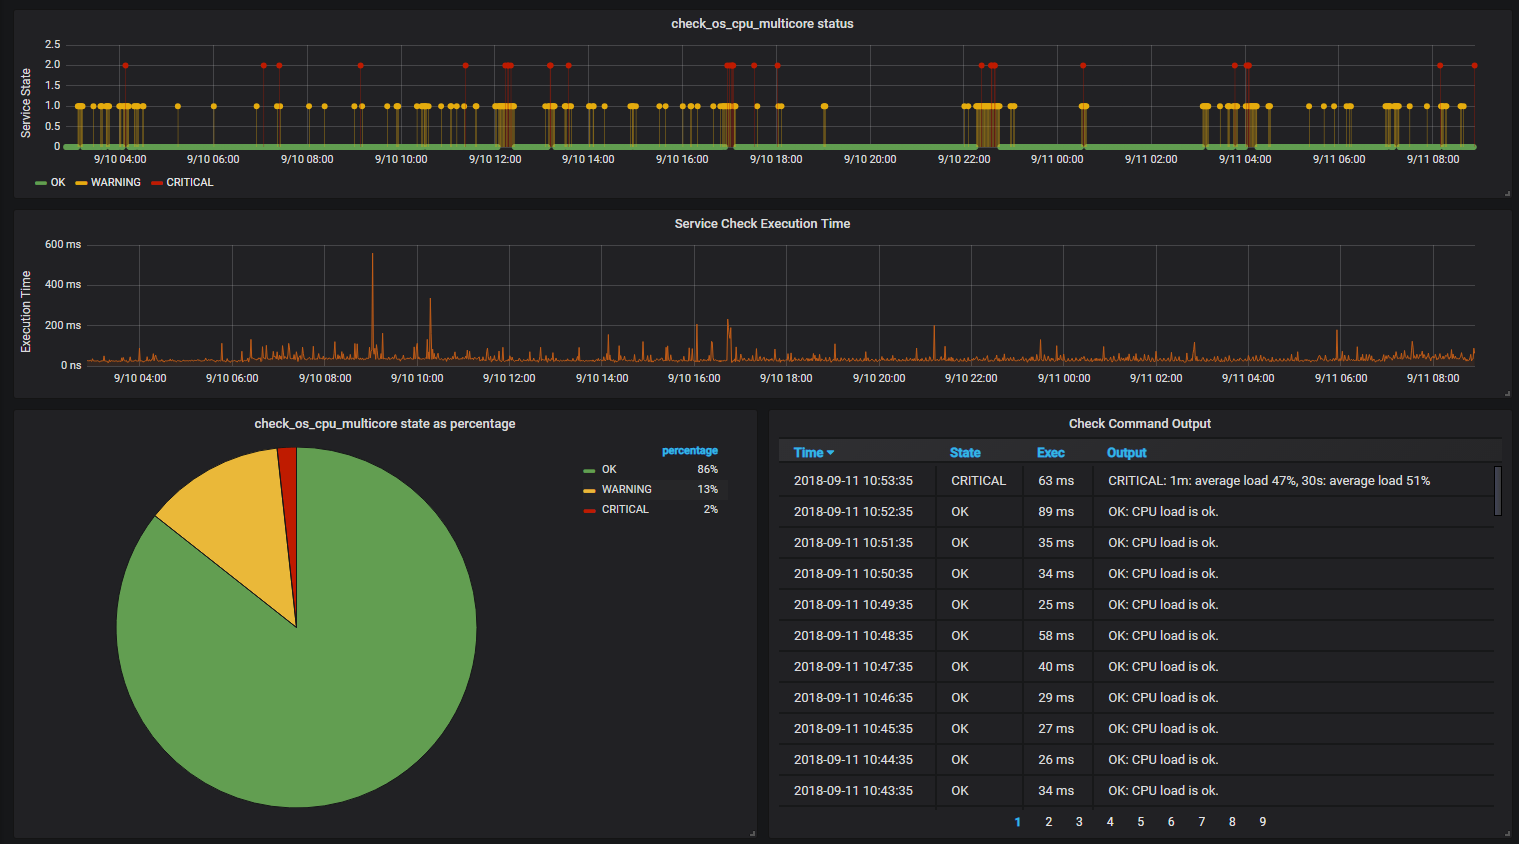Sort table by Exec column header

pos(1050,452)
